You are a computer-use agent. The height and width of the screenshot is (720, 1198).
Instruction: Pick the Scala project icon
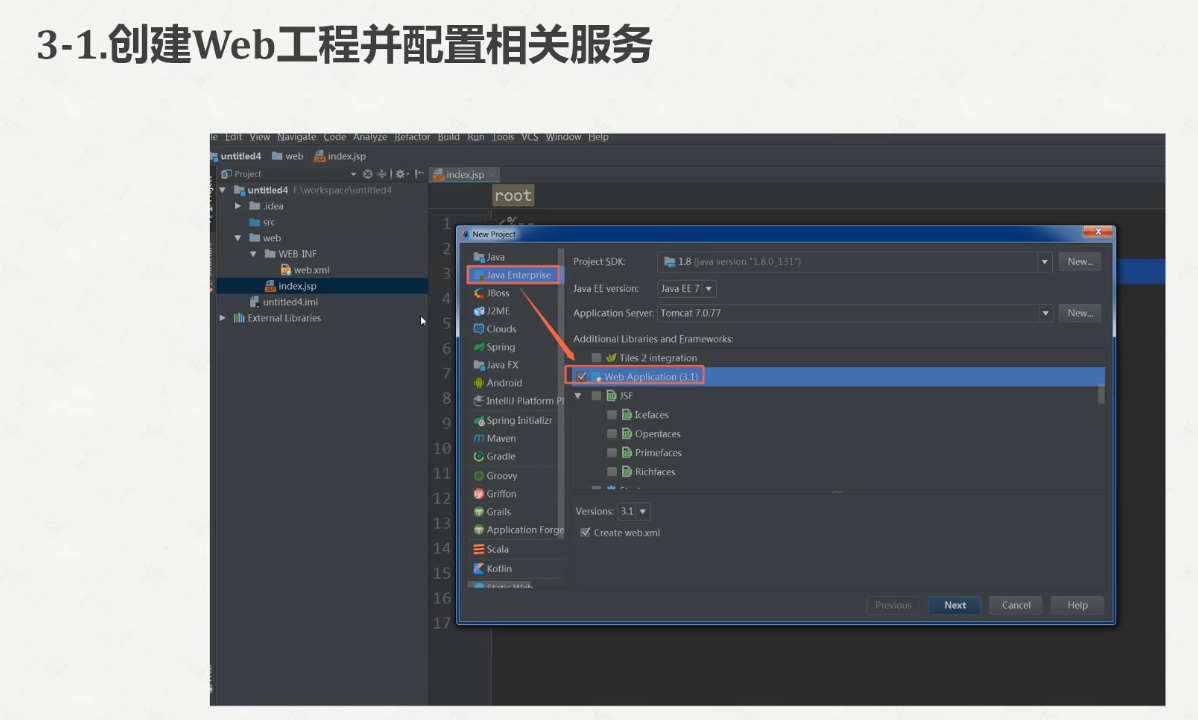click(479, 549)
